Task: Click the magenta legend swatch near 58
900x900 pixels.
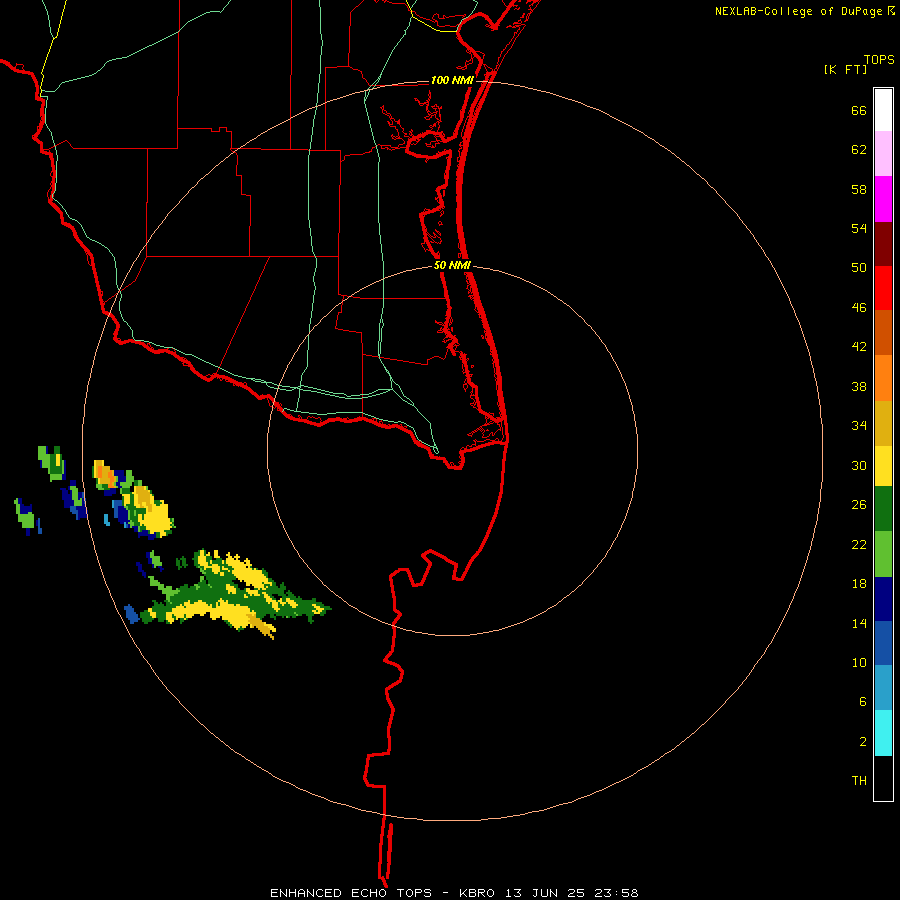Action: [x=883, y=199]
